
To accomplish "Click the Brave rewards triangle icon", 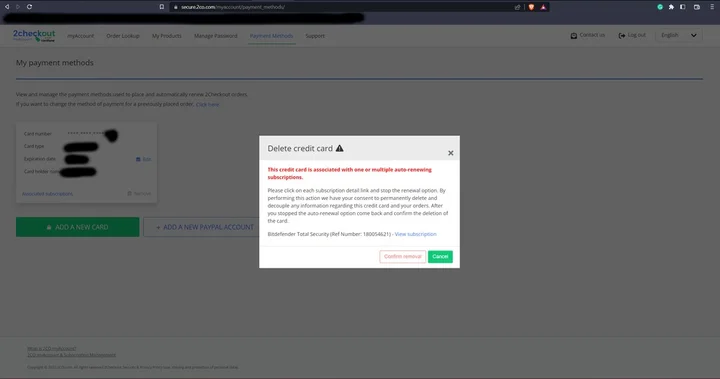I will tap(543, 7).
